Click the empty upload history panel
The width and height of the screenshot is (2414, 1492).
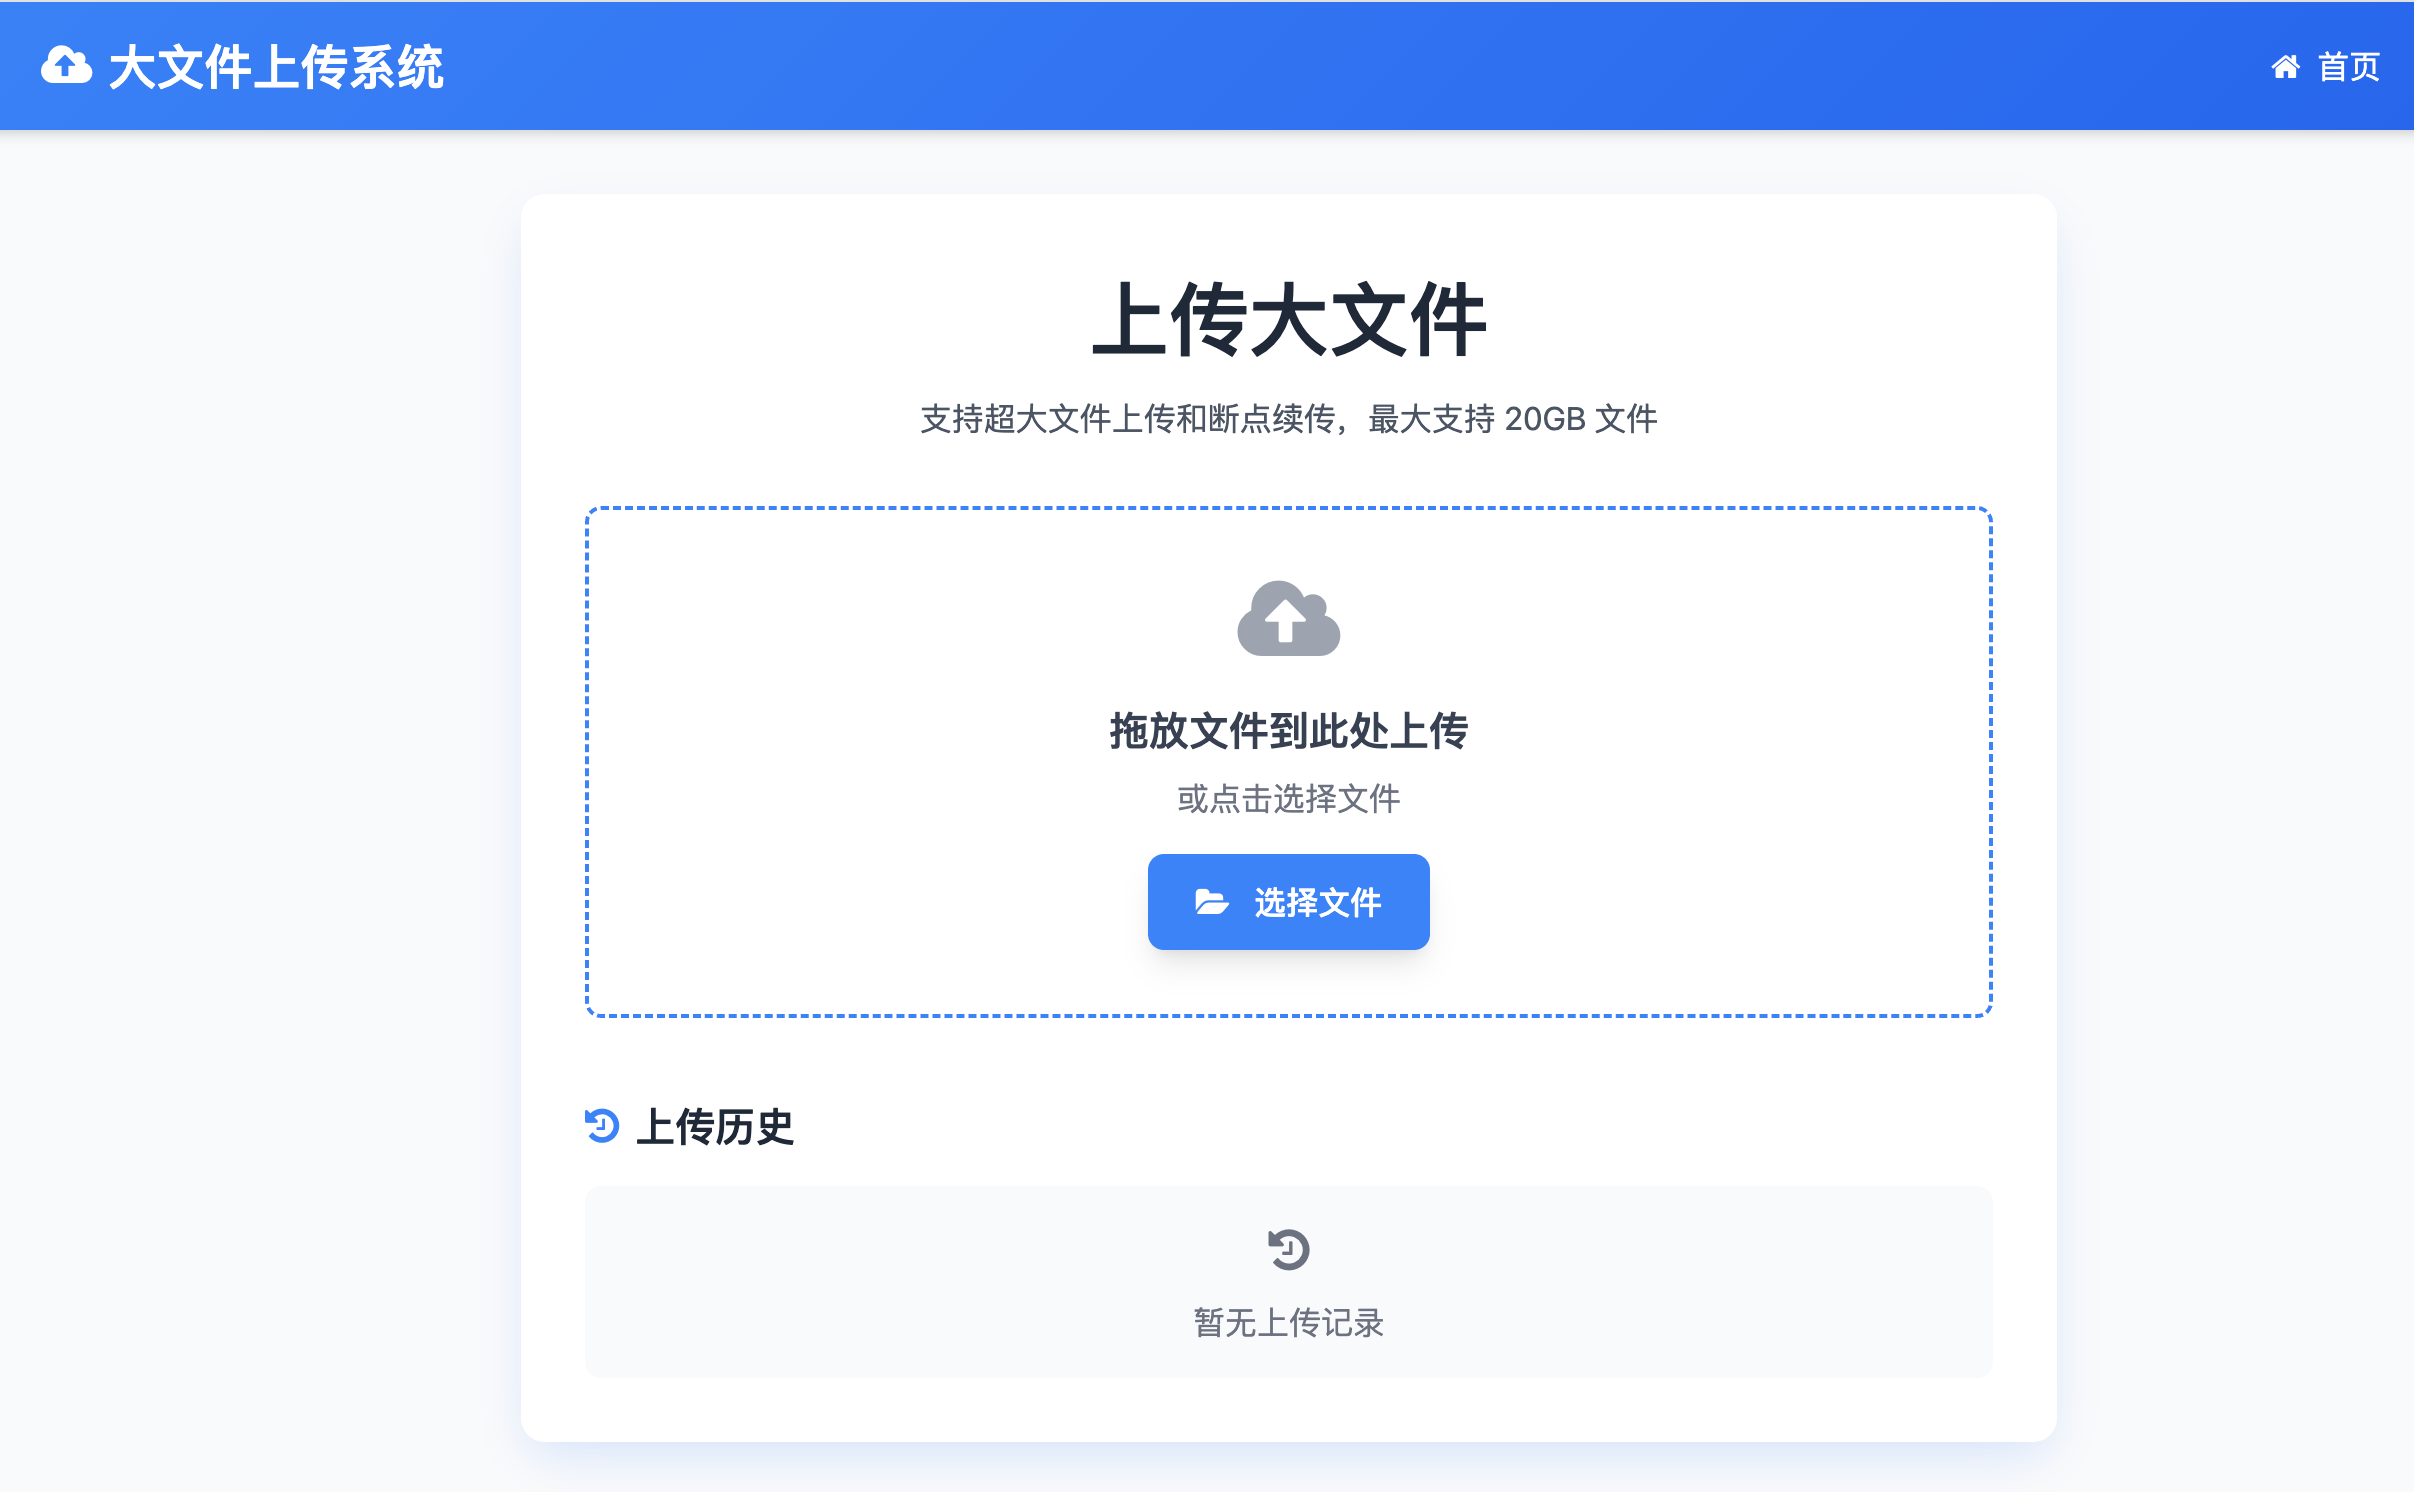coord(1288,1282)
